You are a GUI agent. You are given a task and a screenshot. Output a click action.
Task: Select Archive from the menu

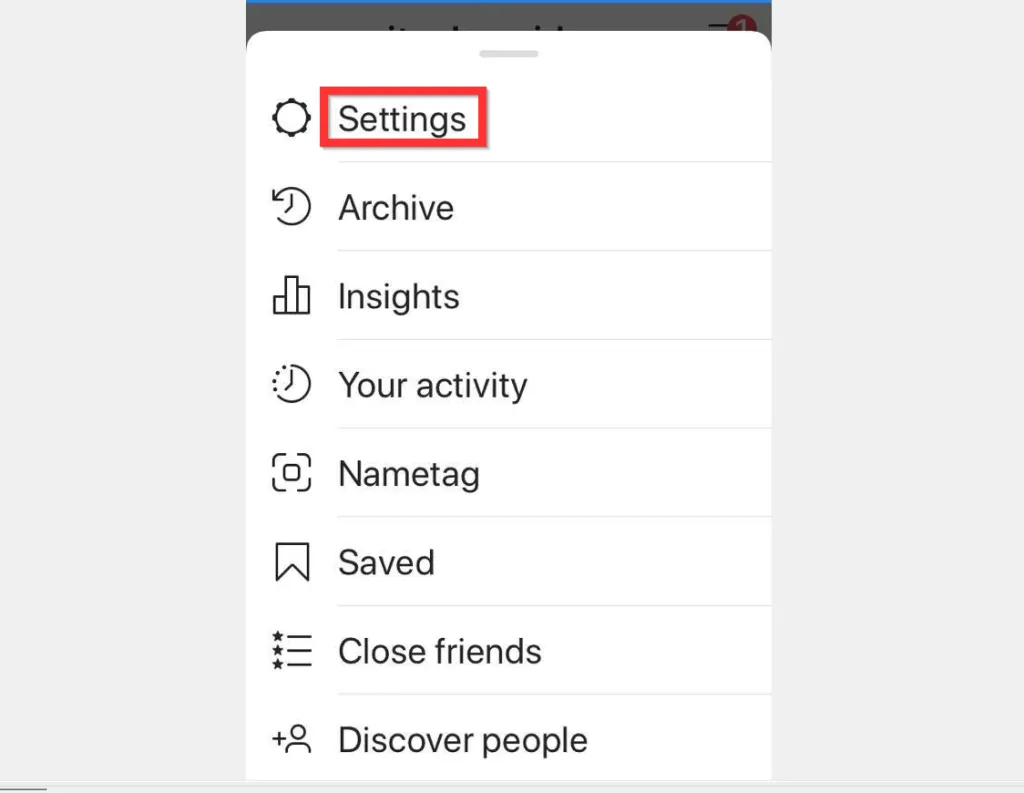[396, 207]
